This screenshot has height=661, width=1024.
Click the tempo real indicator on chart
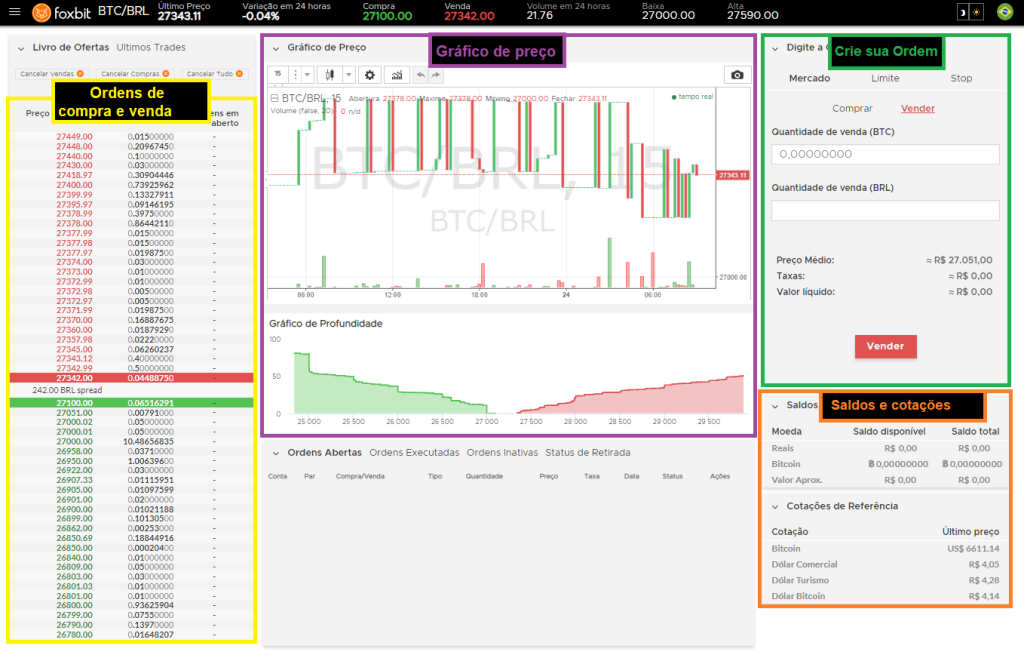[x=692, y=97]
